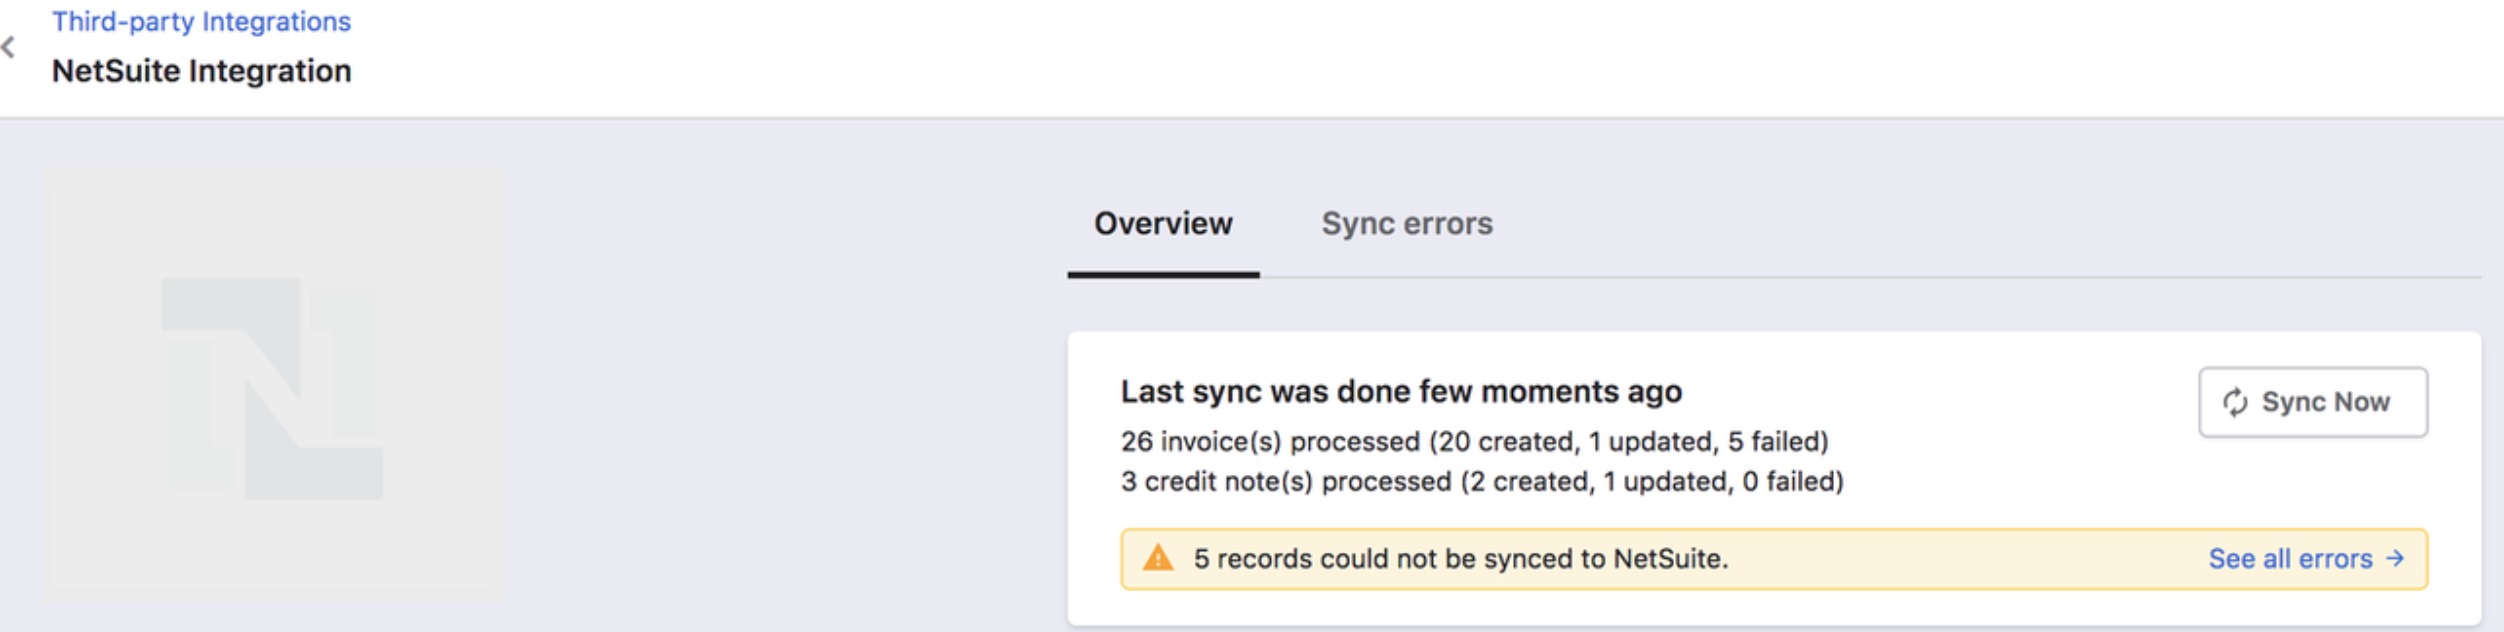Open the Third-party Integrations breadcrumb link
2504x632 pixels.
click(x=201, y=22)
